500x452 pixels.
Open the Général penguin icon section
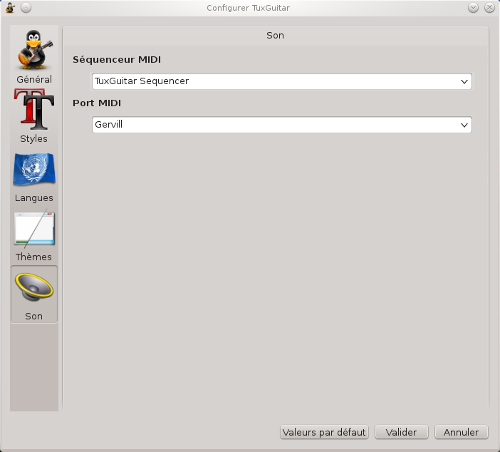35,49
